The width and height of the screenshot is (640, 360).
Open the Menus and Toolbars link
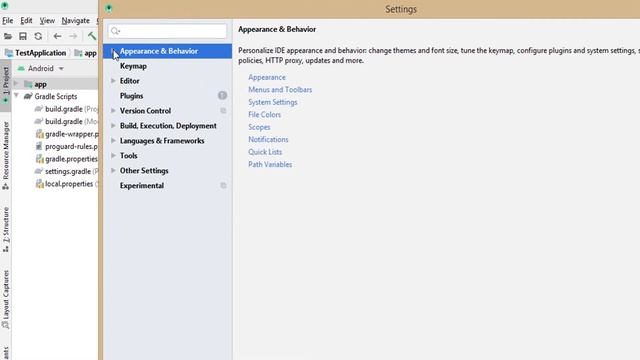[x=280, y=89]
